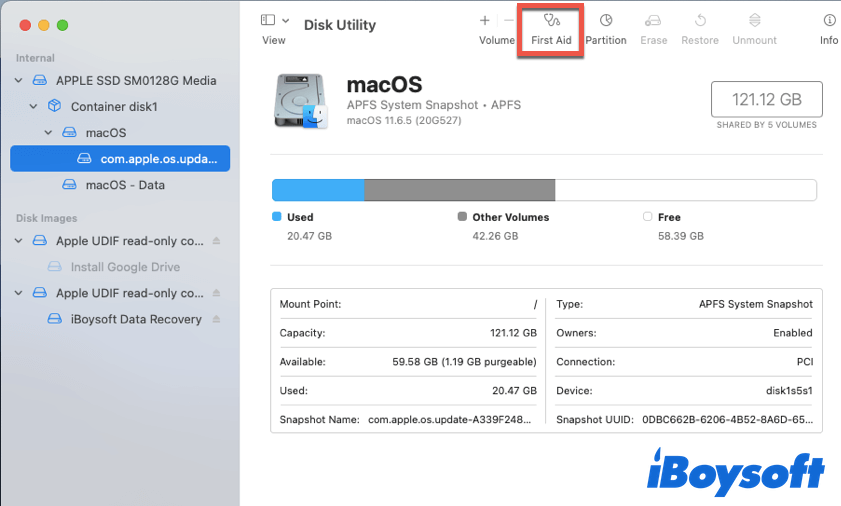Image resolution: width=841 pixels, height=506 pixels.
Task: Collapse APPLE SSD SM0128G Media tree
Action: tap(19, 80)
